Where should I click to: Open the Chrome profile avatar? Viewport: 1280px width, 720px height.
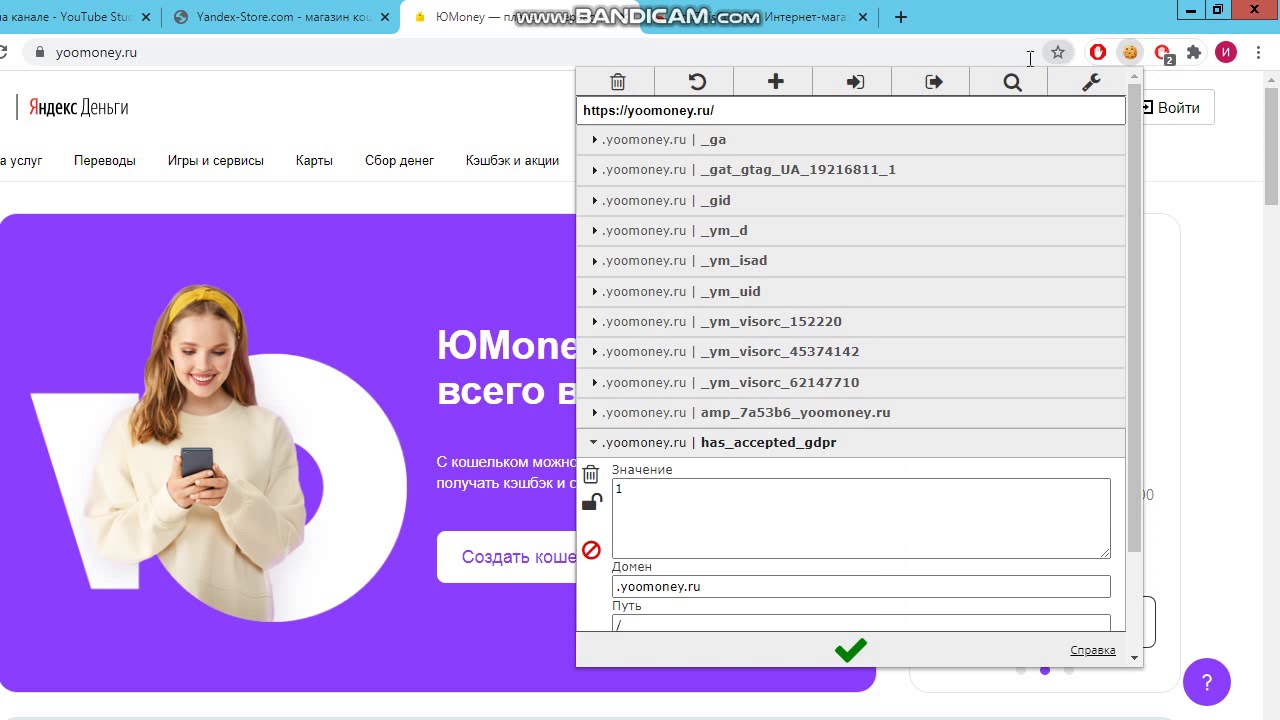(1226, 52)
